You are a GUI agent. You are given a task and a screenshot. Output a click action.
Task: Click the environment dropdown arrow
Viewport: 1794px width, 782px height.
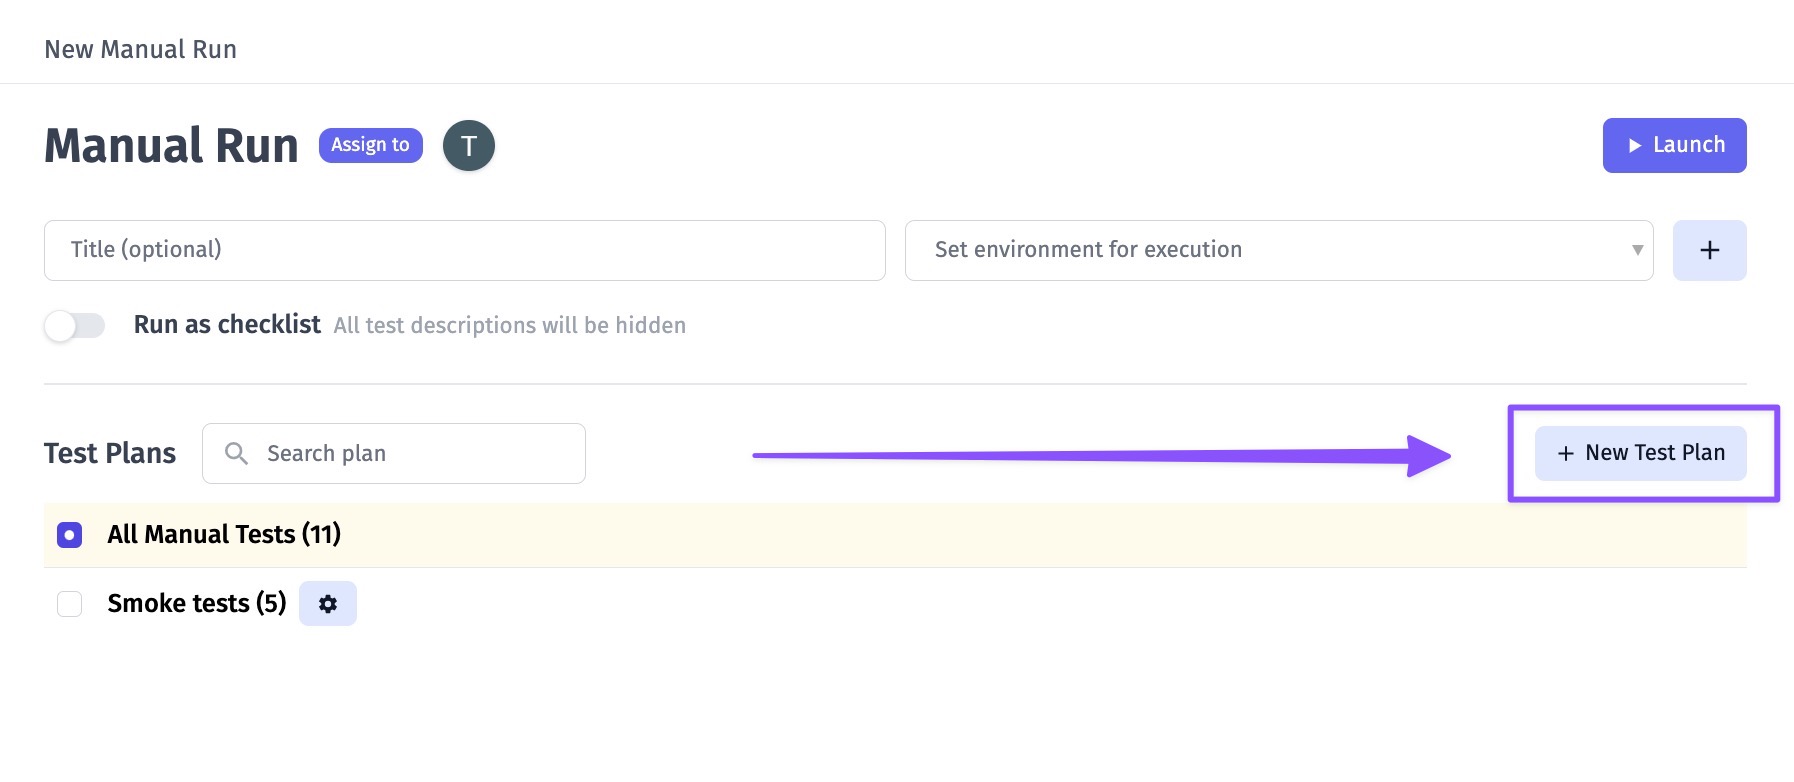1637,250
